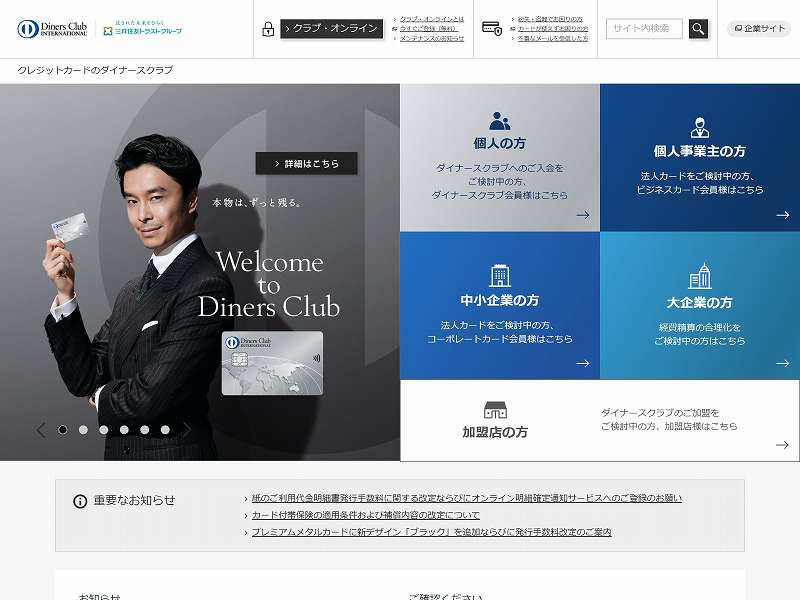The height and width of the screenshot is (600, 800).
Task: Open the 中小企業の方 heading
Action: pyautogui.click(x=499, y=301)
